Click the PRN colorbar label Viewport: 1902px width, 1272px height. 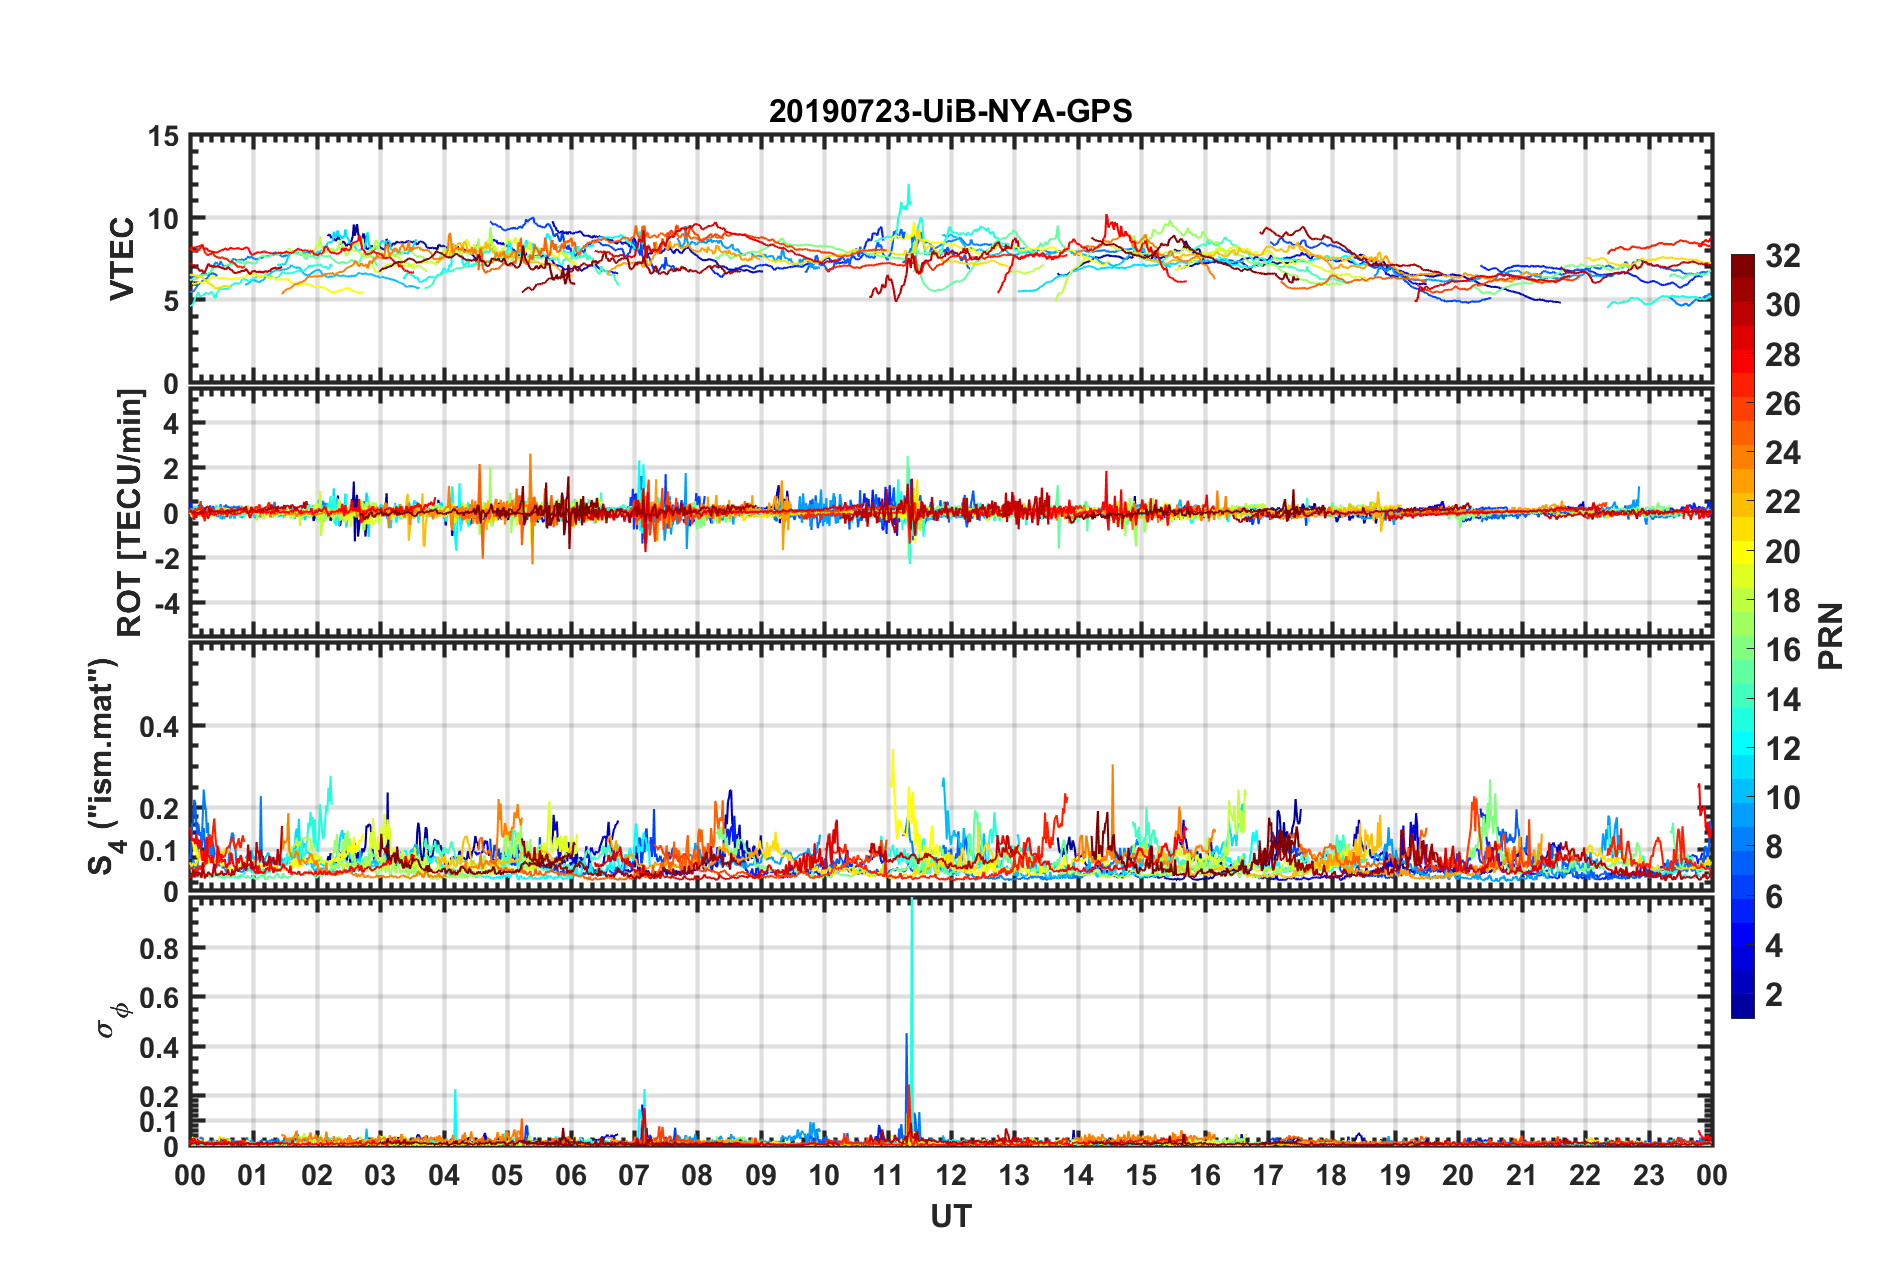(x=1830, y=636)
